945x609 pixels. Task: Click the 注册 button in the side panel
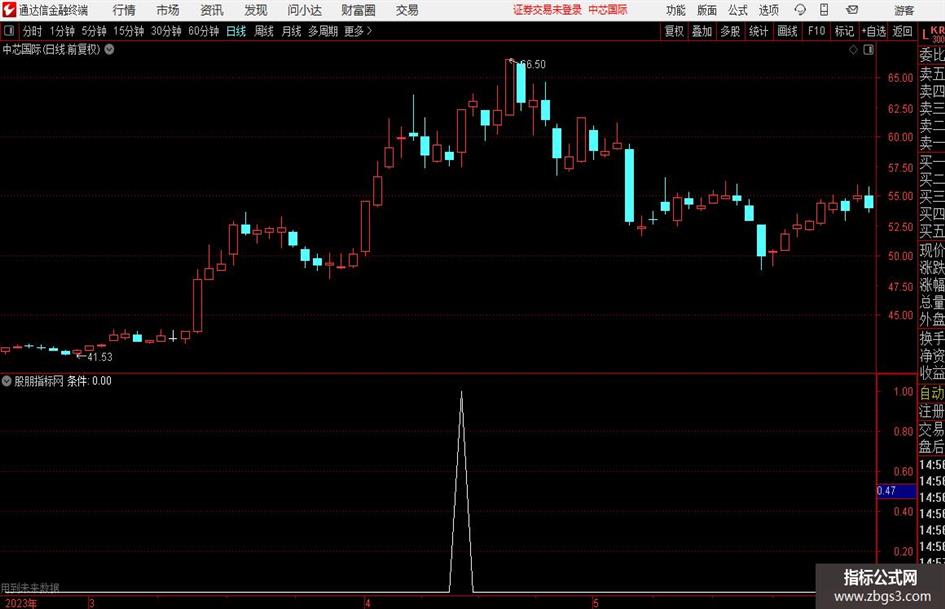click(x=932, y=411)
